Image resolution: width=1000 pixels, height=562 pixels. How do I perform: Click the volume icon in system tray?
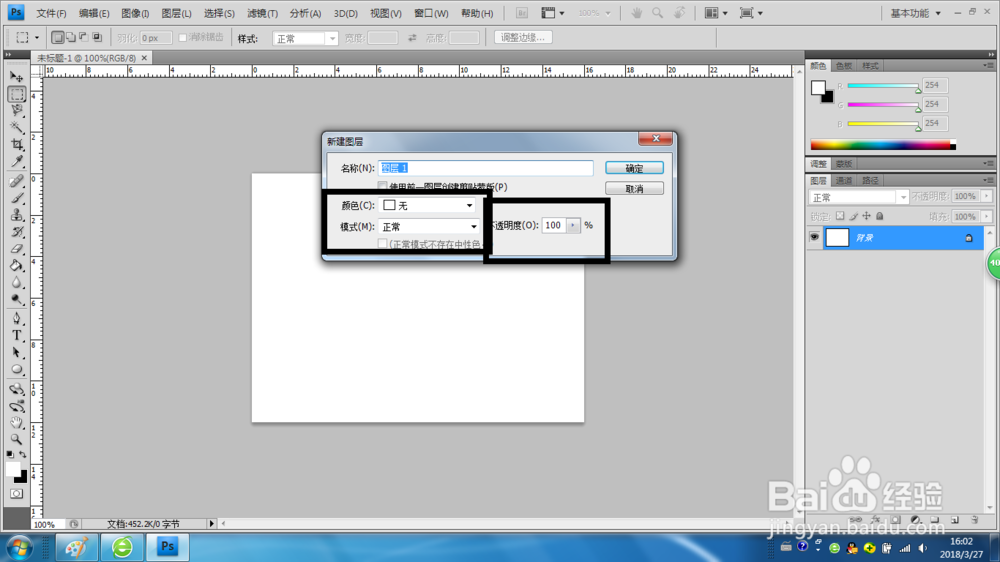pos(923,548)
